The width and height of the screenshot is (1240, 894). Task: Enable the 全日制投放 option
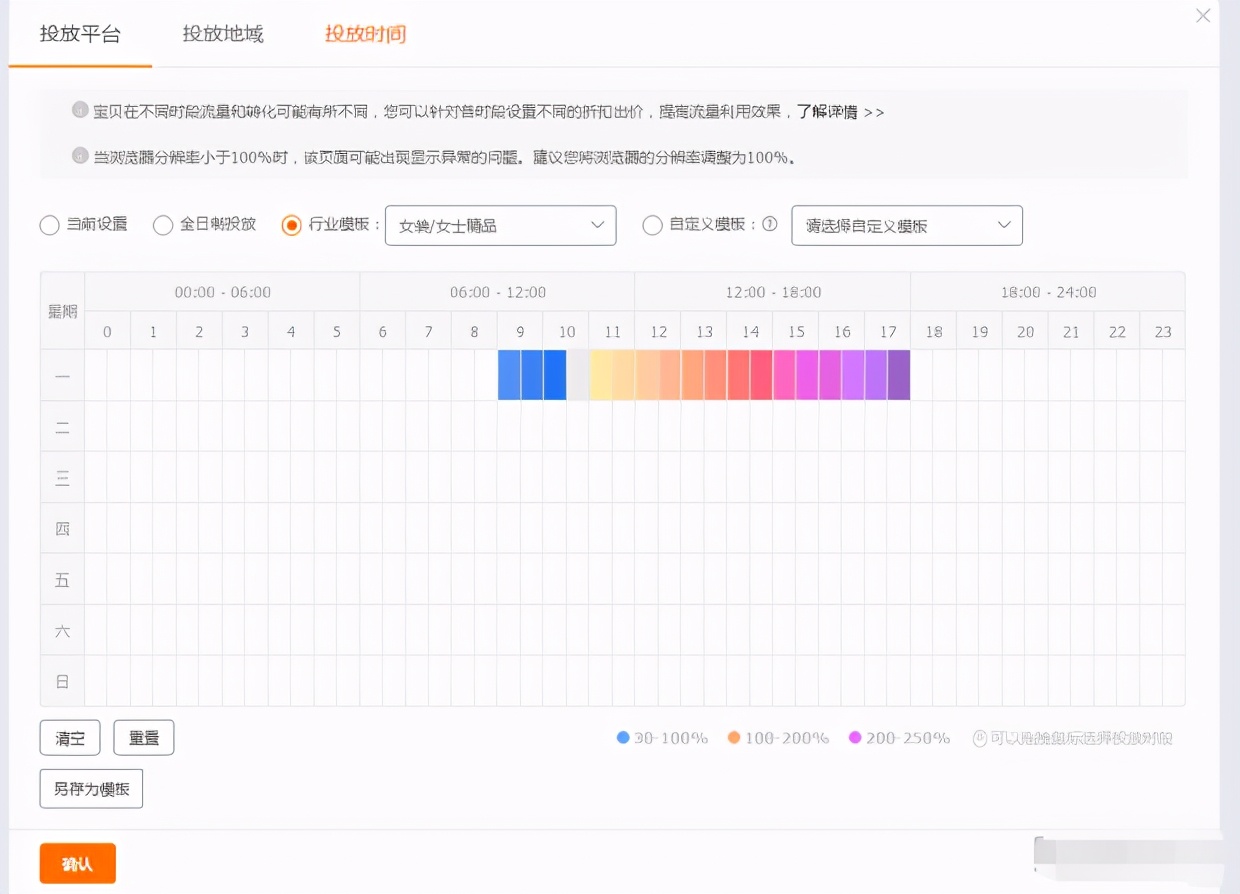162,225
